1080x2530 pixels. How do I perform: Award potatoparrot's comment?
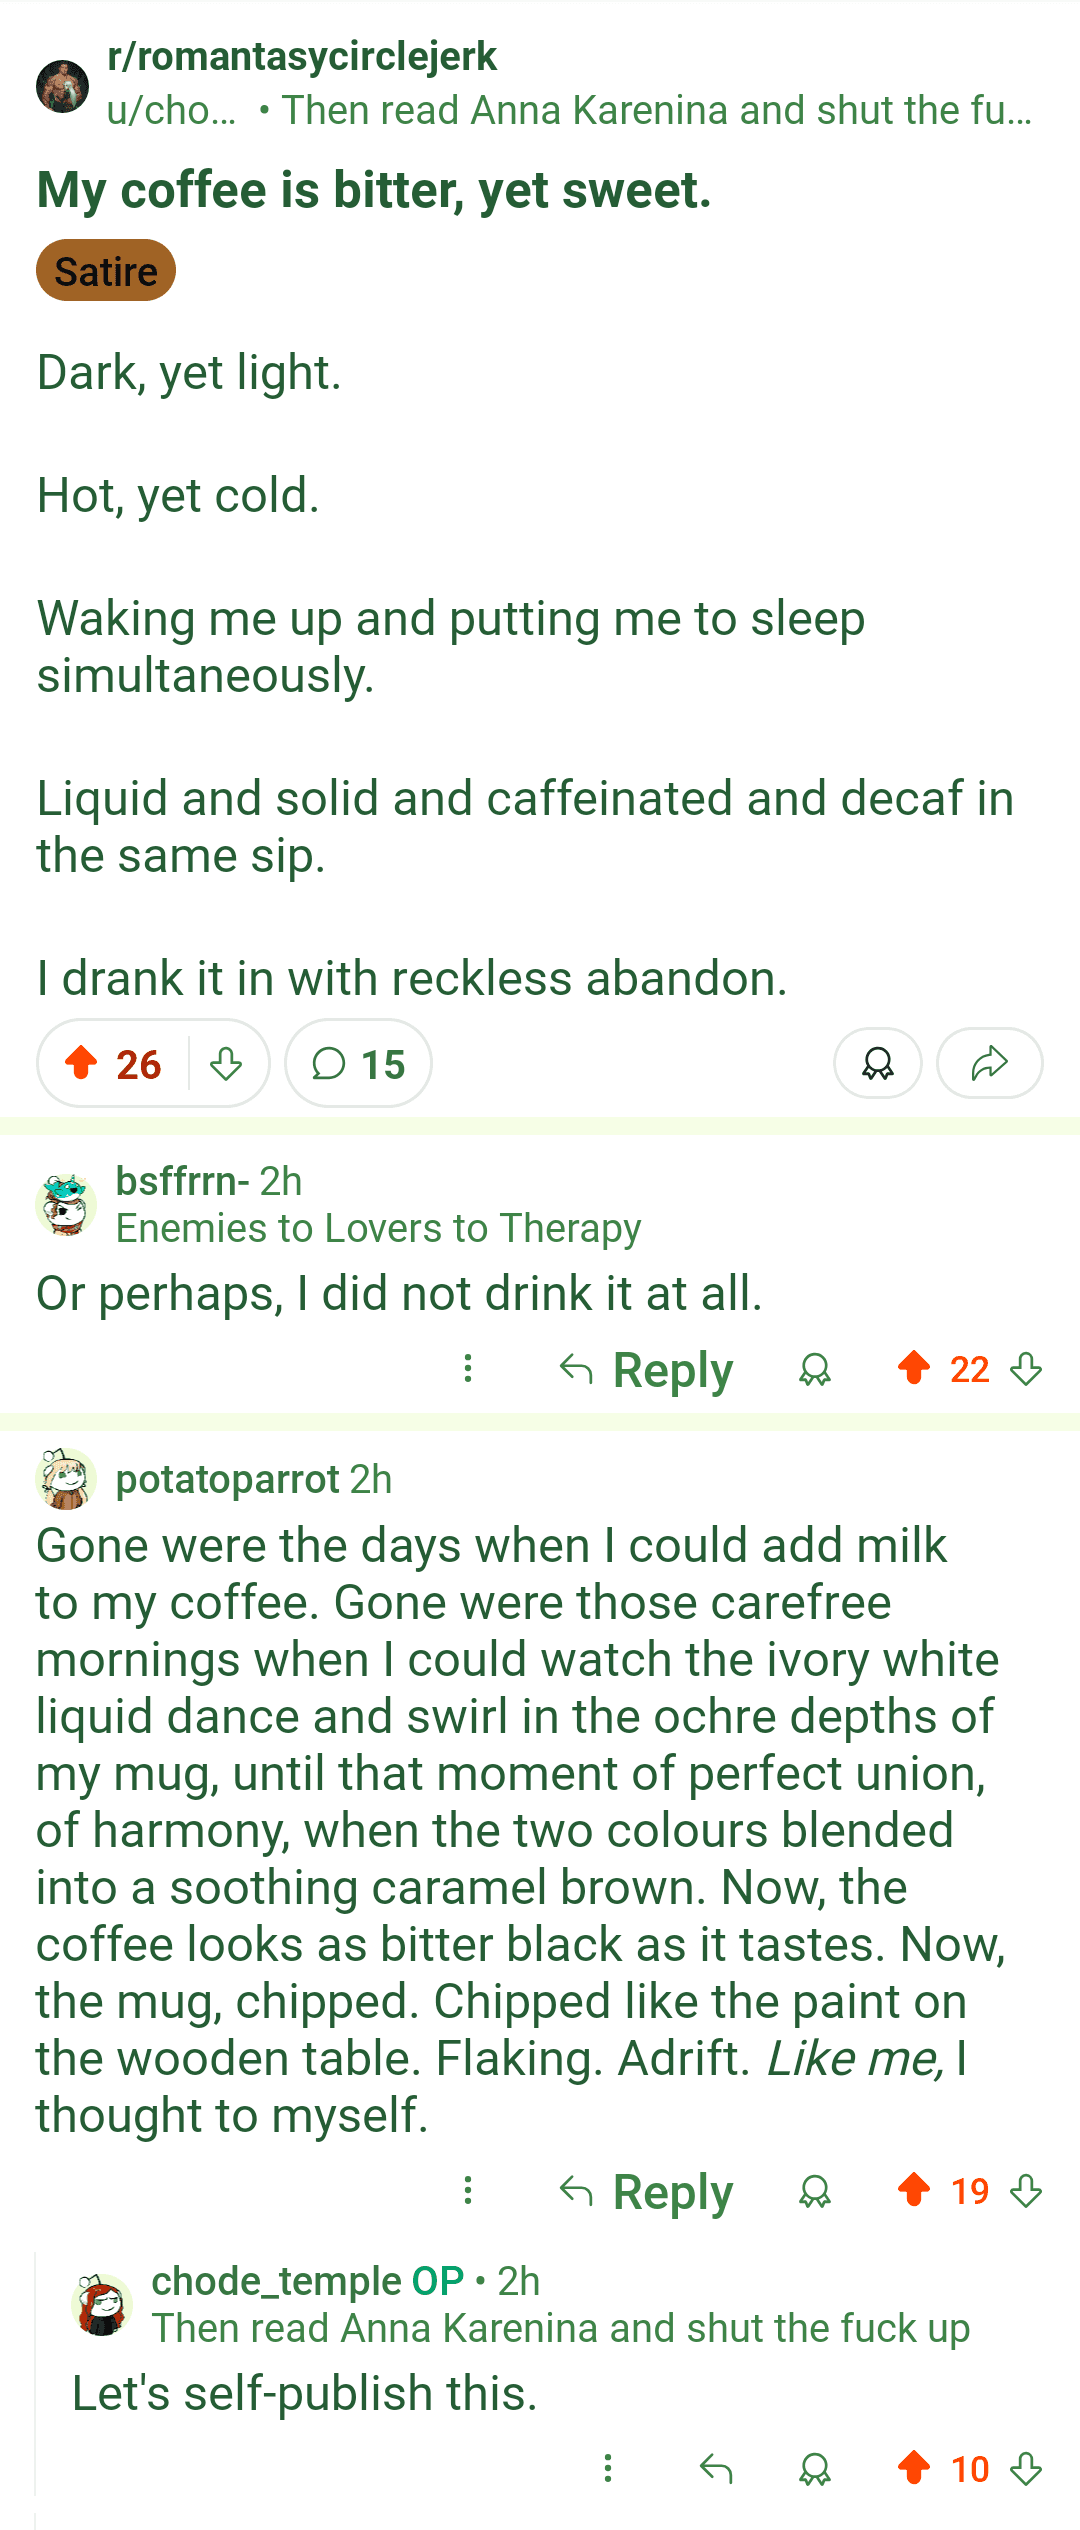point(815,2192)
